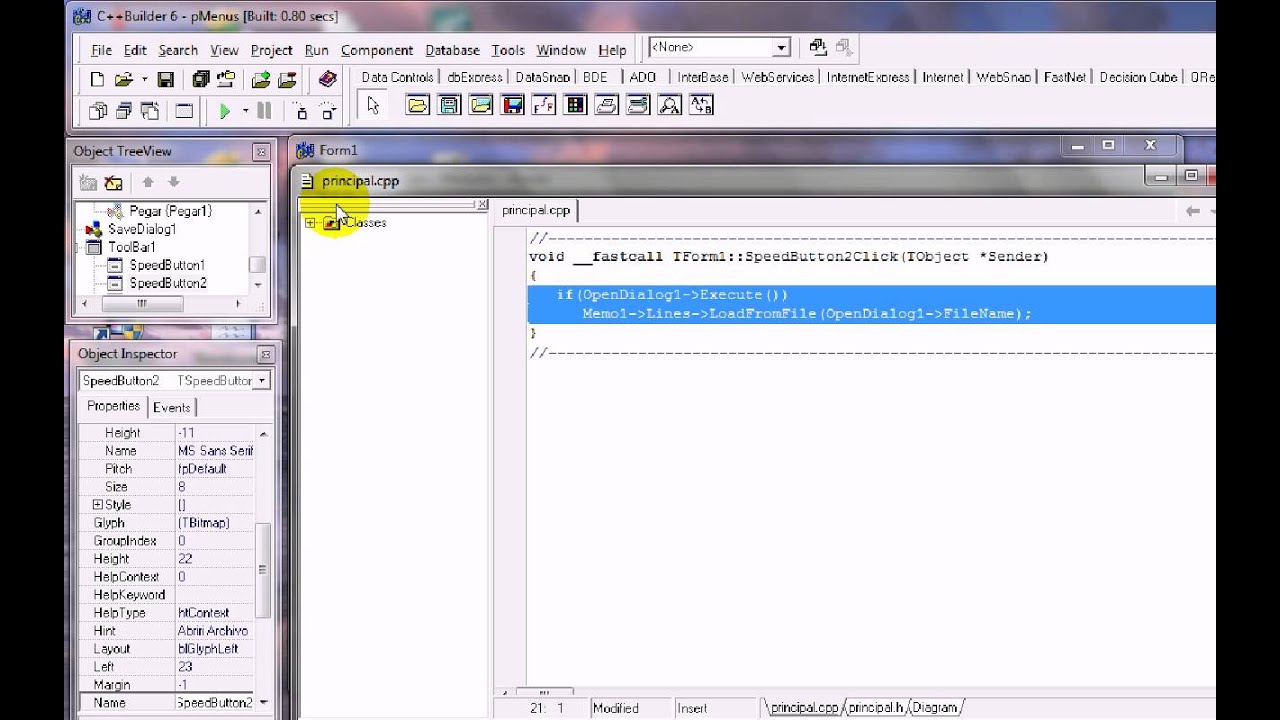Select the dbExpress palette tab
Image resolution: width=1280 pixels, height=720 pixels.
pos(475,77)
